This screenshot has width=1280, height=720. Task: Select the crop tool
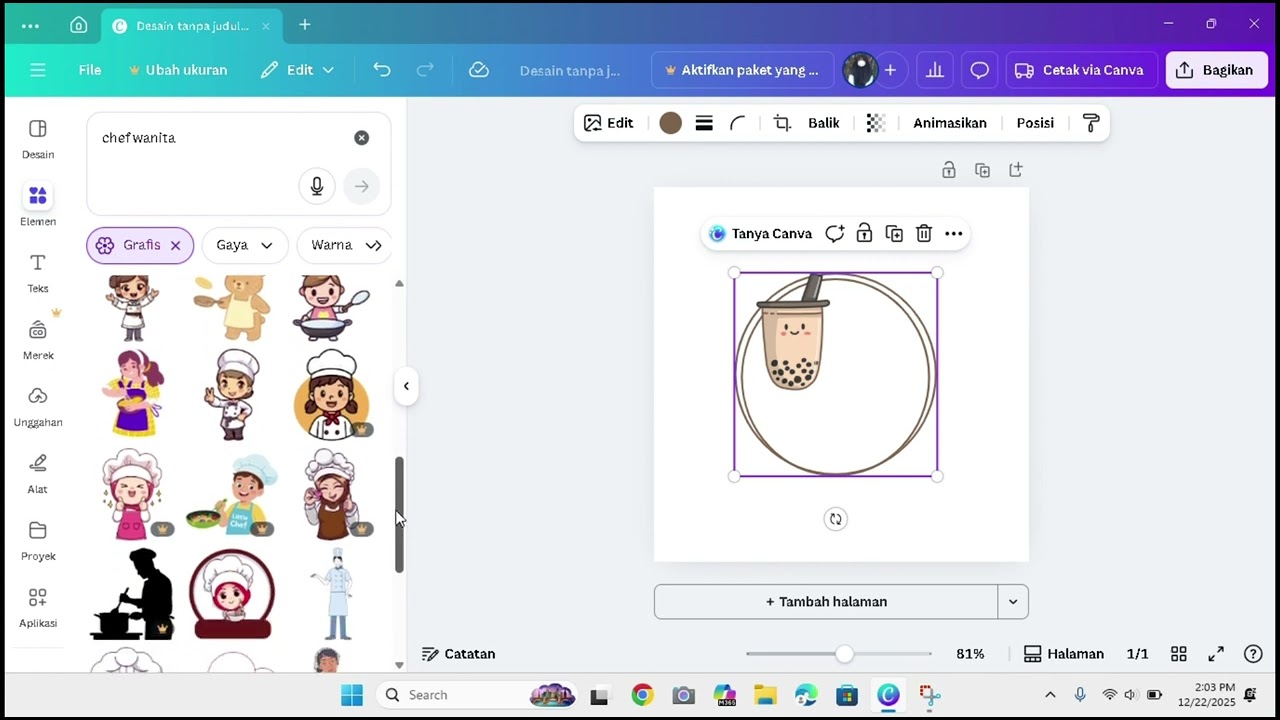[782, 123]
